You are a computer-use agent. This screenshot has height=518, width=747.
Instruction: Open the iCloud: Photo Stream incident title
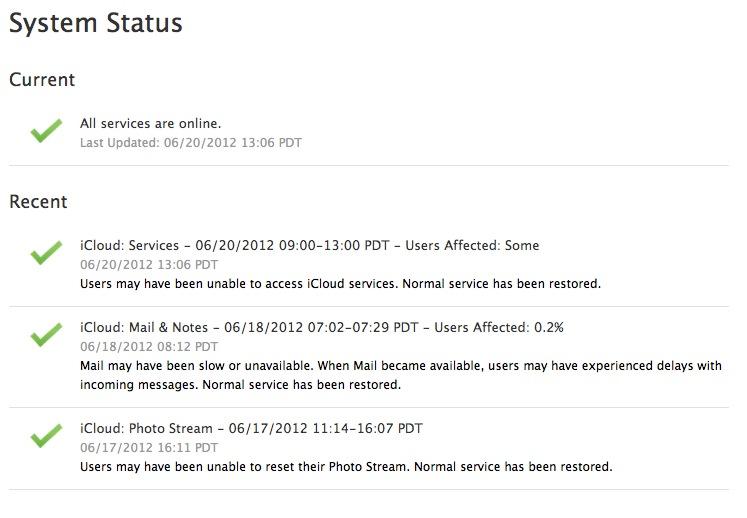click(251, 428)
